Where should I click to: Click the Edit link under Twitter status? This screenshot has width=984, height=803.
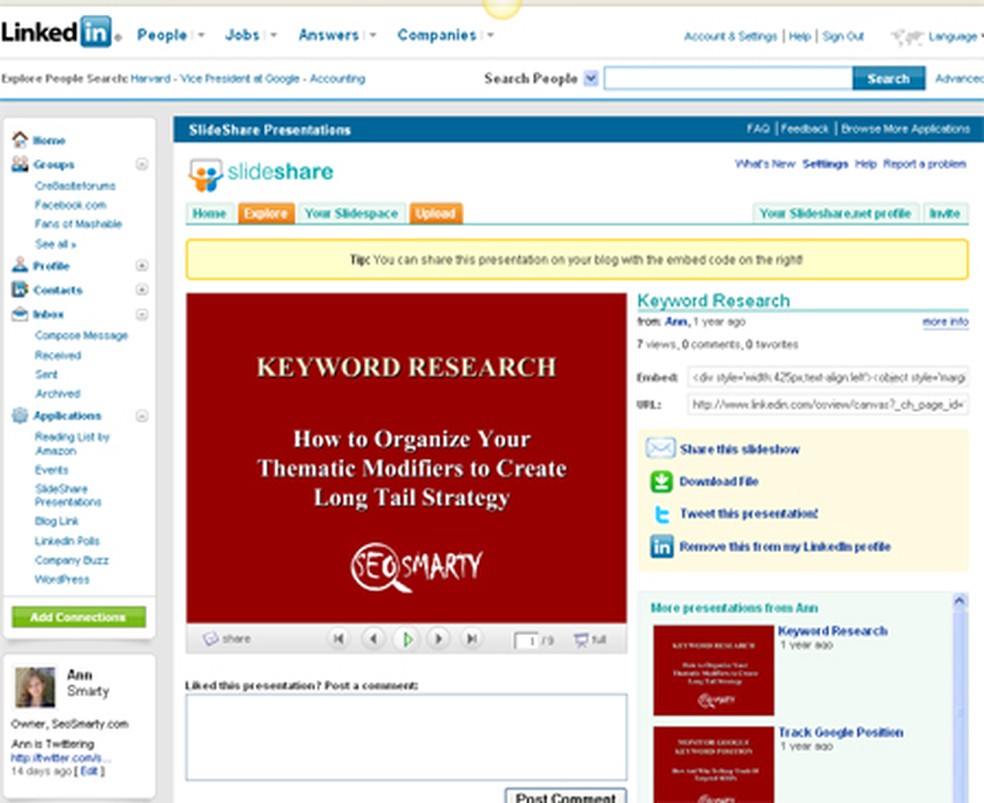88,770
